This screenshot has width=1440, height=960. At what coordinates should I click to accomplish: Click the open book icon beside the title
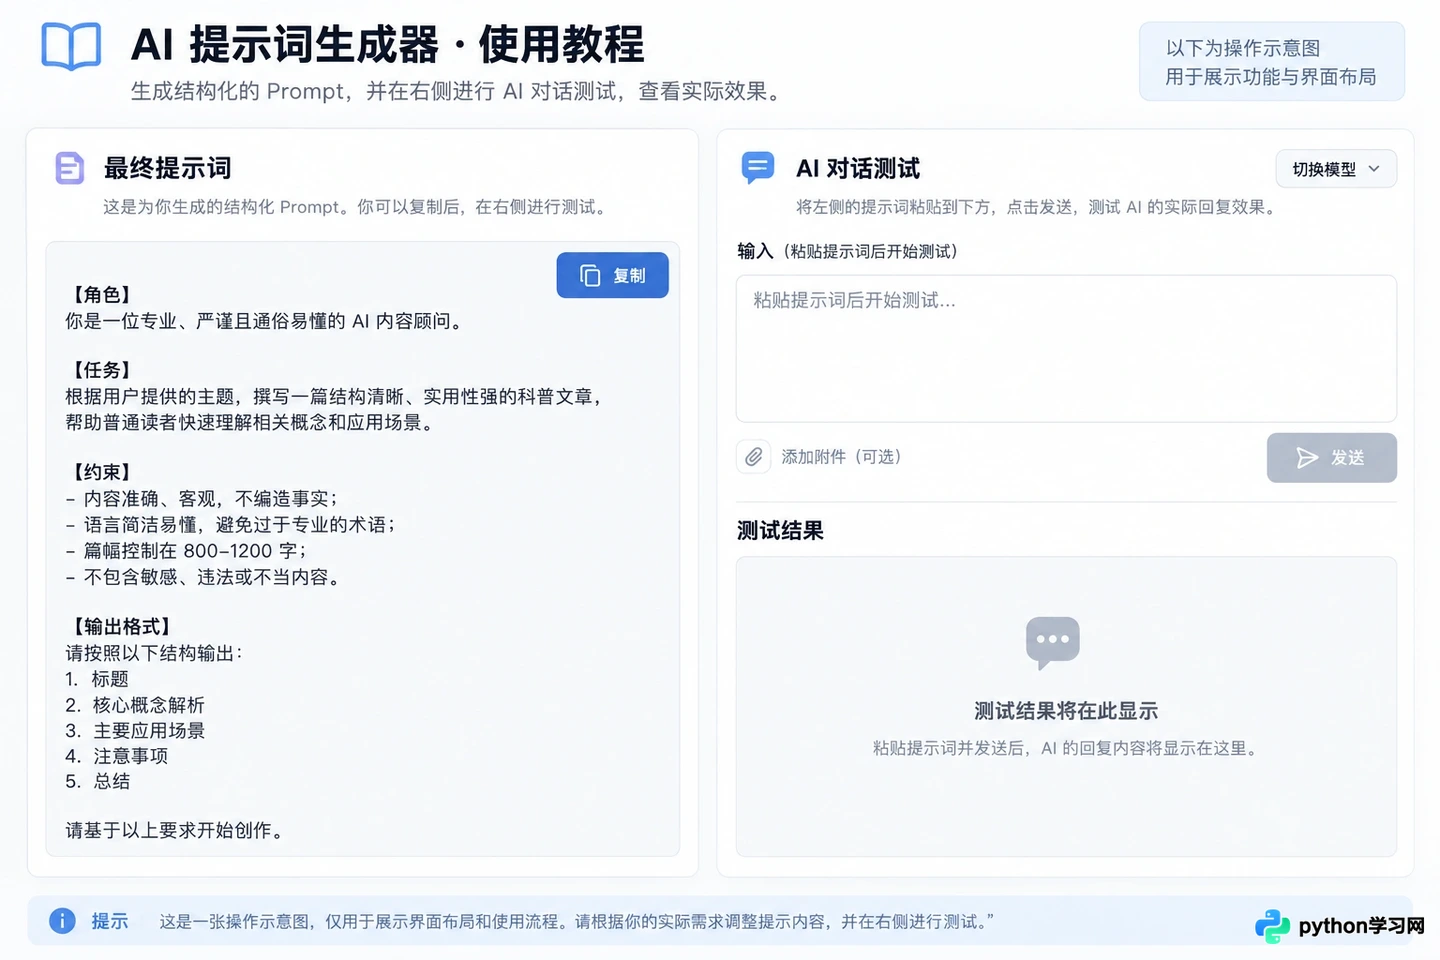coord(71,46)
